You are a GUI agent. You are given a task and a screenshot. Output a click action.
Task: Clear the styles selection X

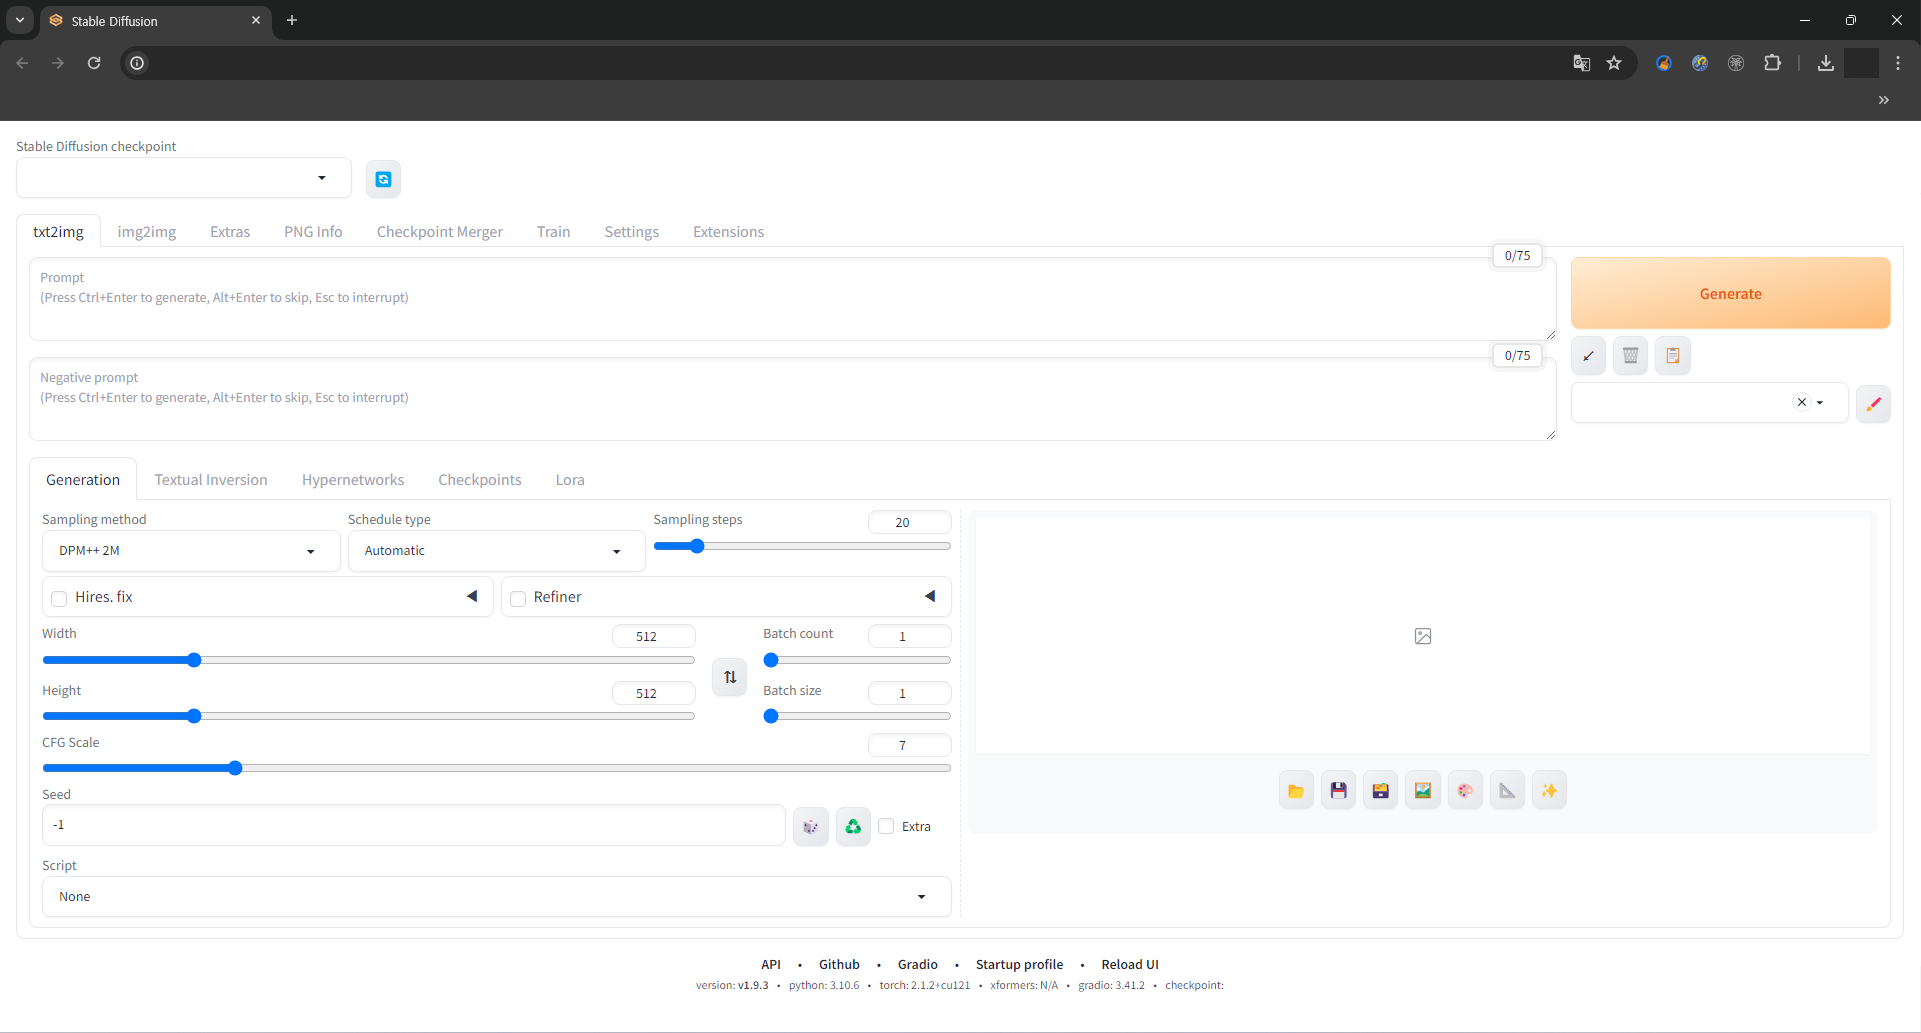1802,402
